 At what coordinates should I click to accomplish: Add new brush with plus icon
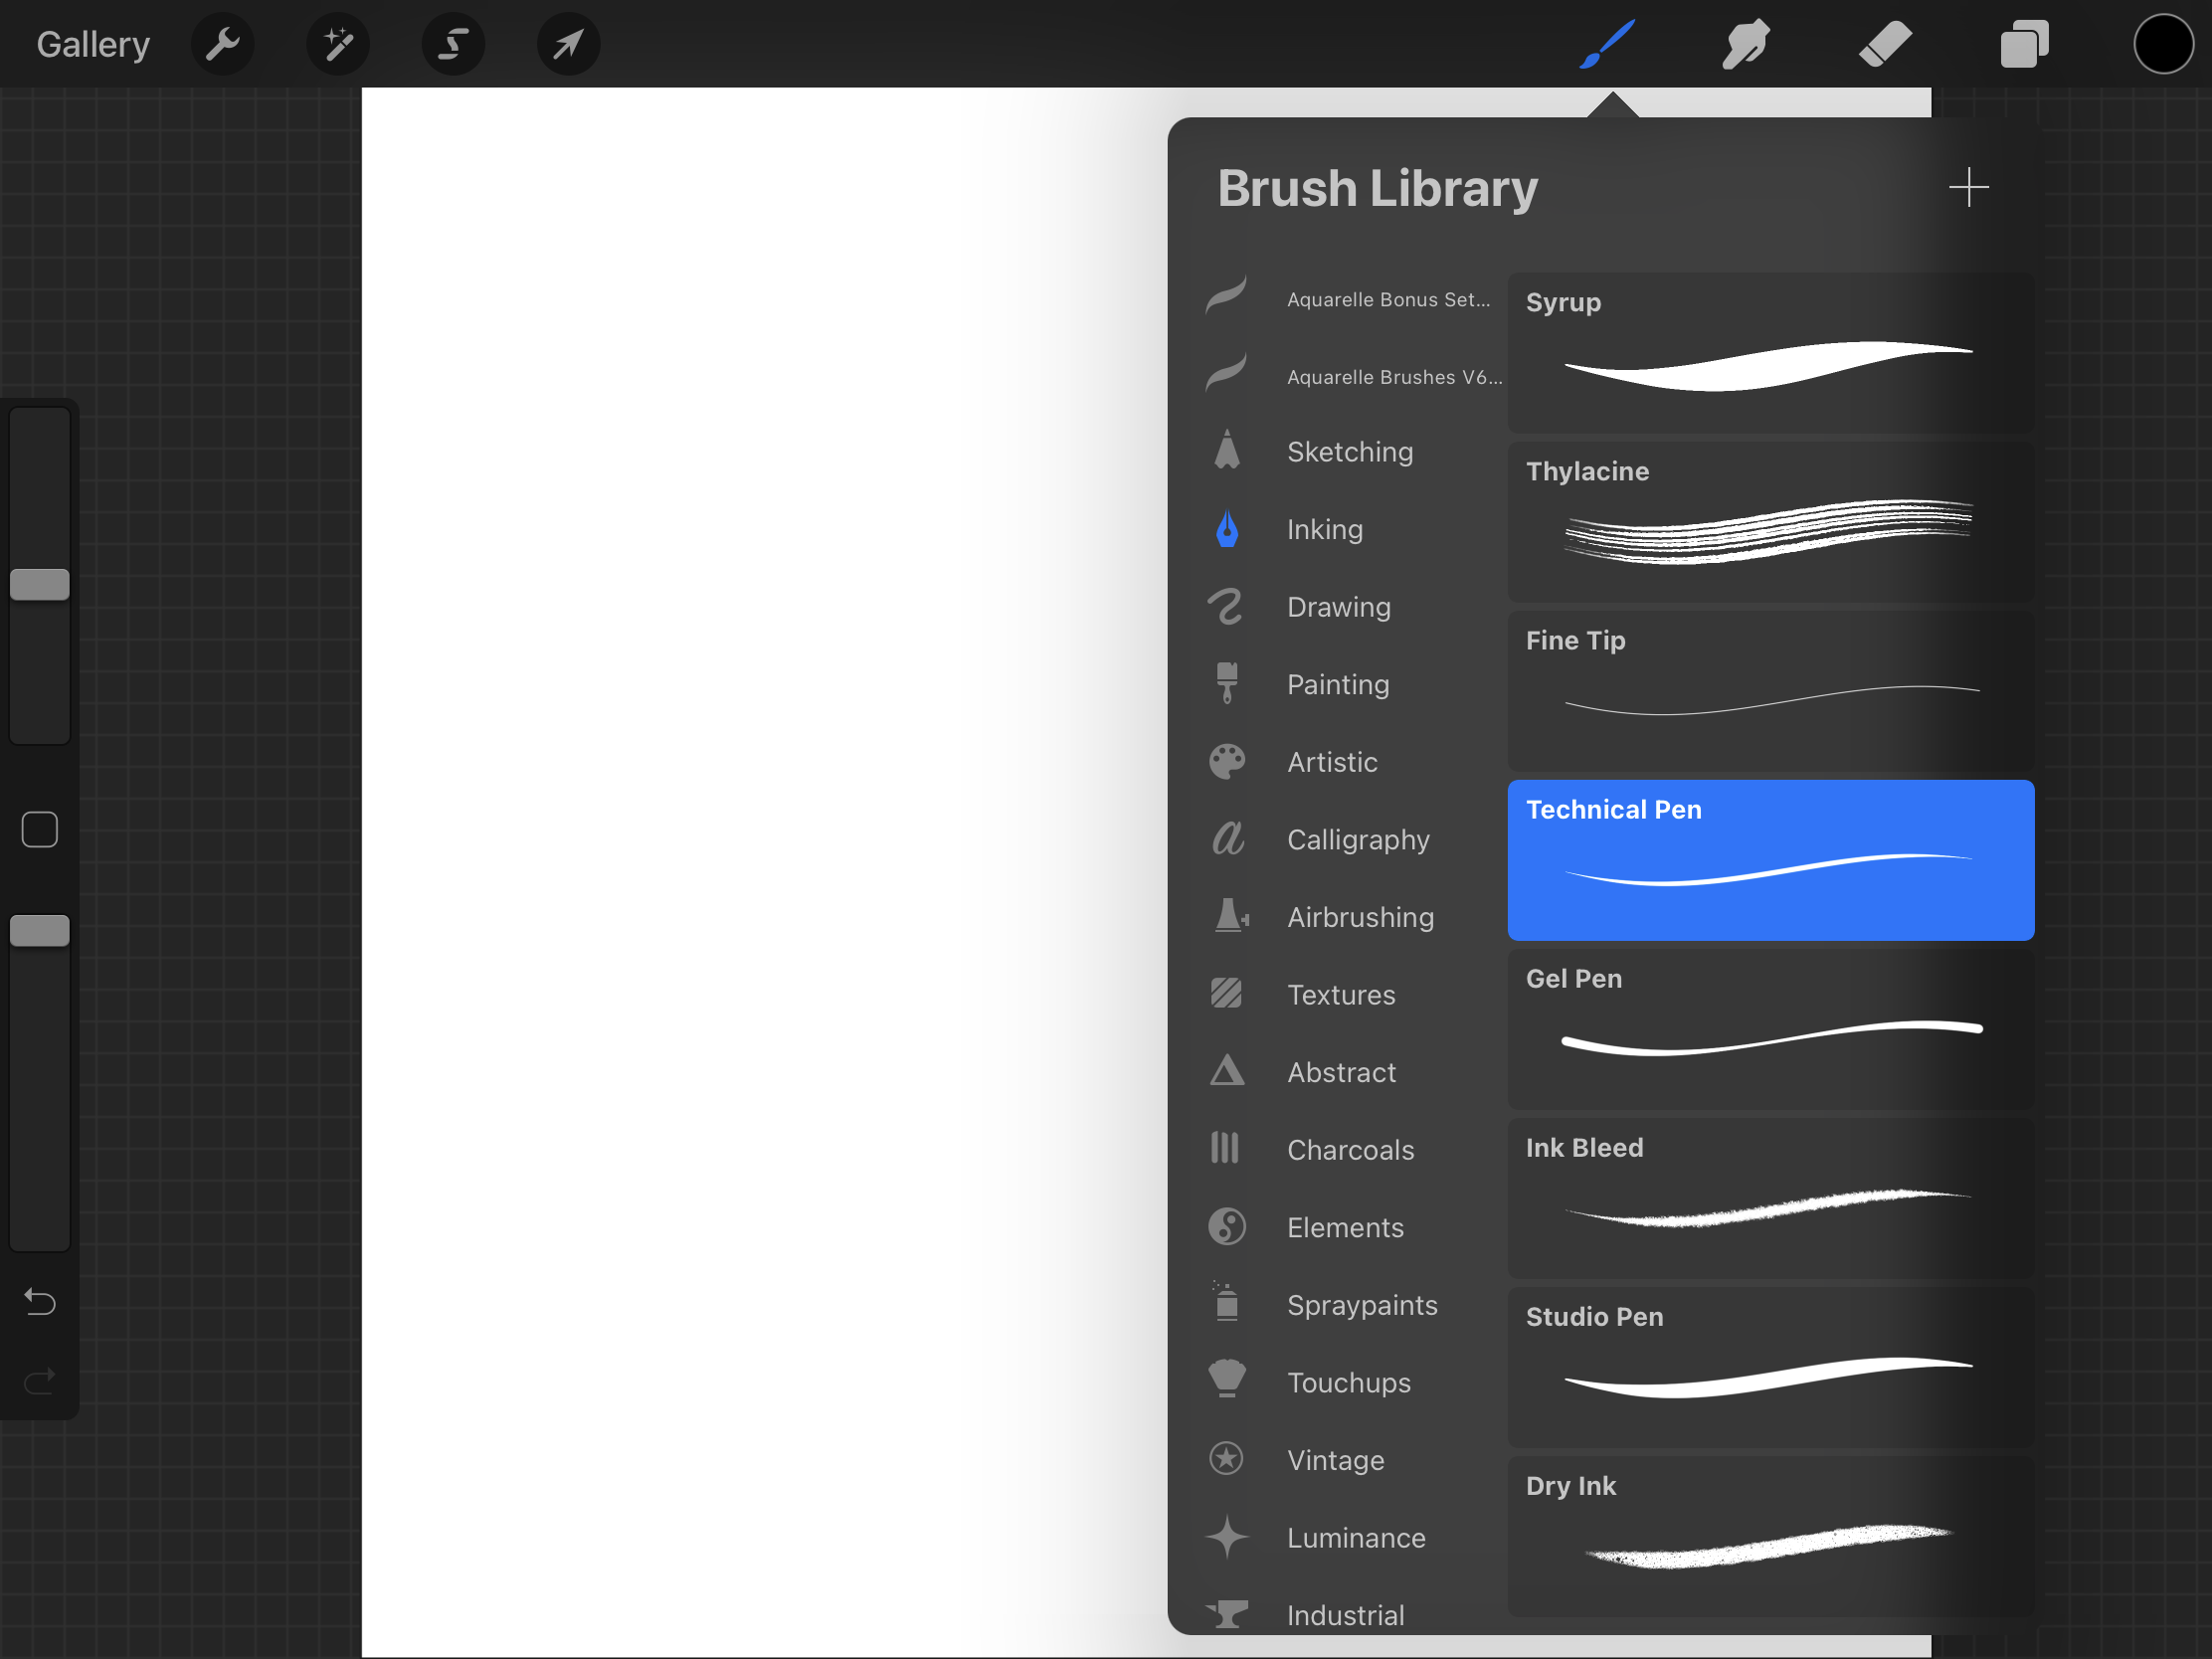pyautogui.click(x=1968, y=187)
